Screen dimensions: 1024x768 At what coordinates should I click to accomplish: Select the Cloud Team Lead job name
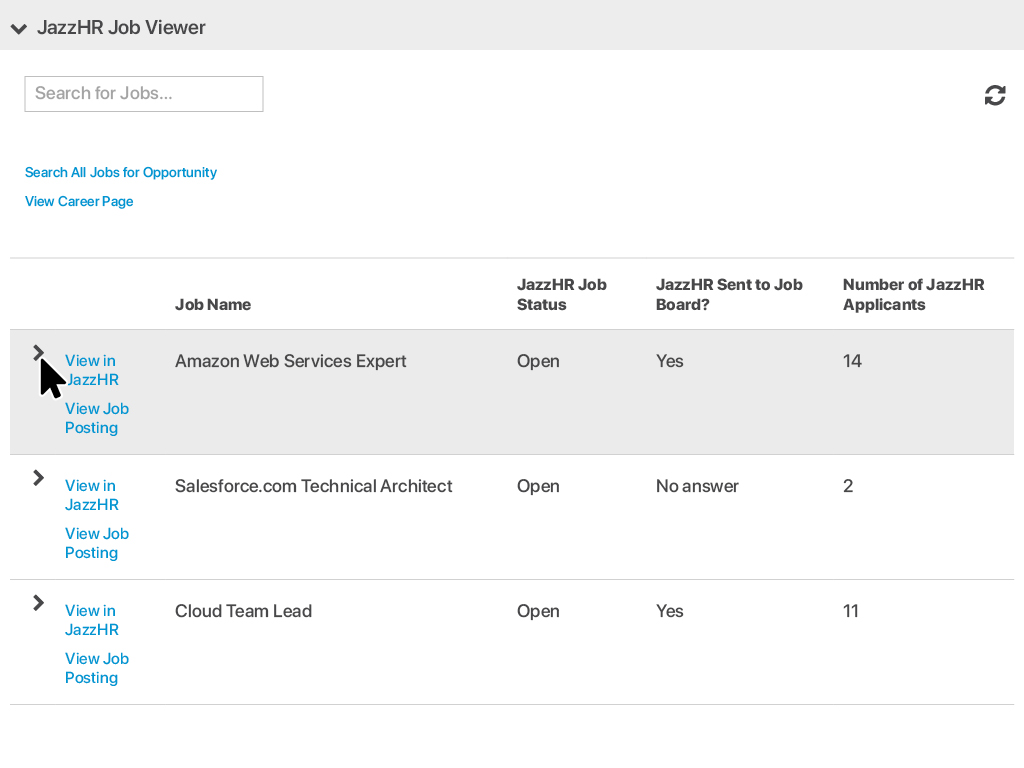point(243,612)
